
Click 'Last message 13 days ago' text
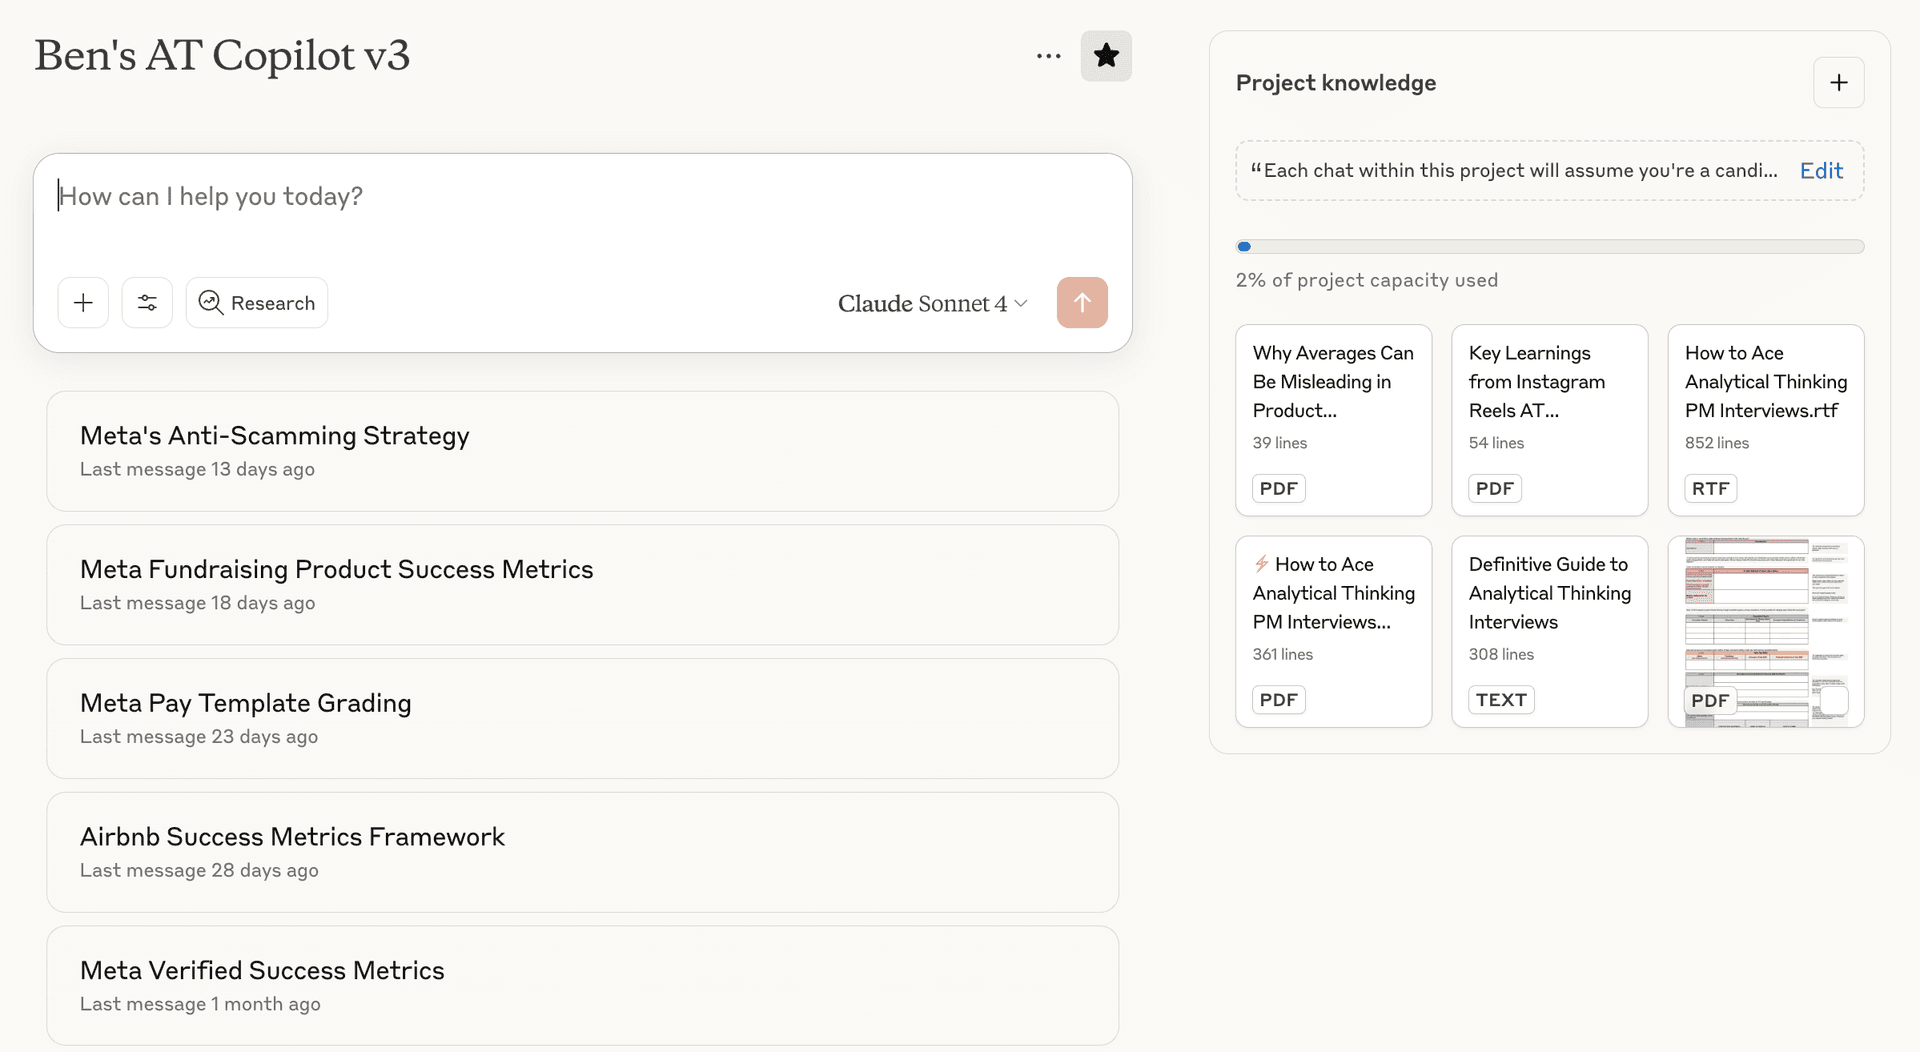coord(197,469)
